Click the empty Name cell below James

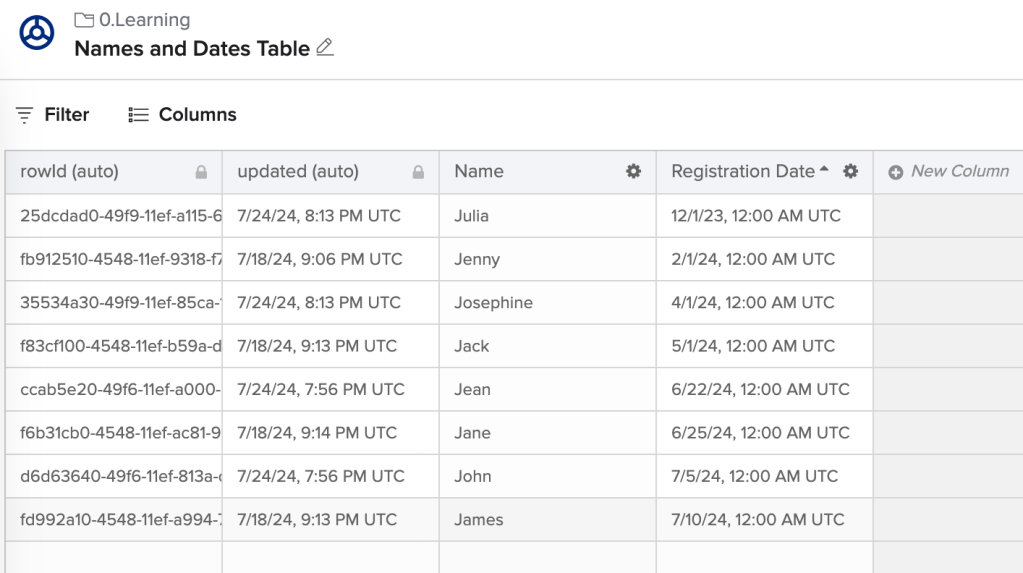546,558
